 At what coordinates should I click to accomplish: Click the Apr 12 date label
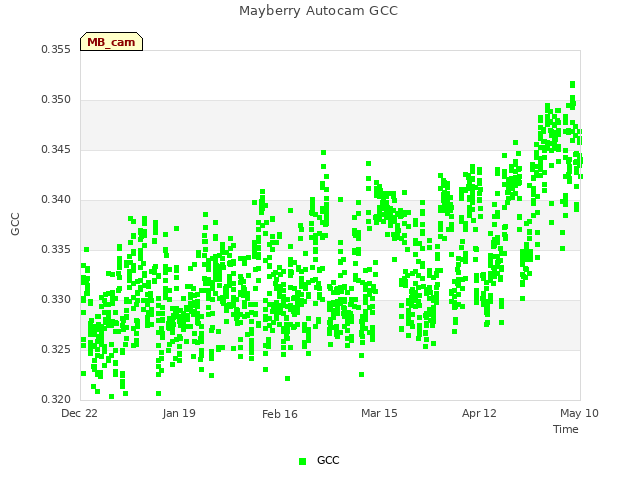pos(479,413)
